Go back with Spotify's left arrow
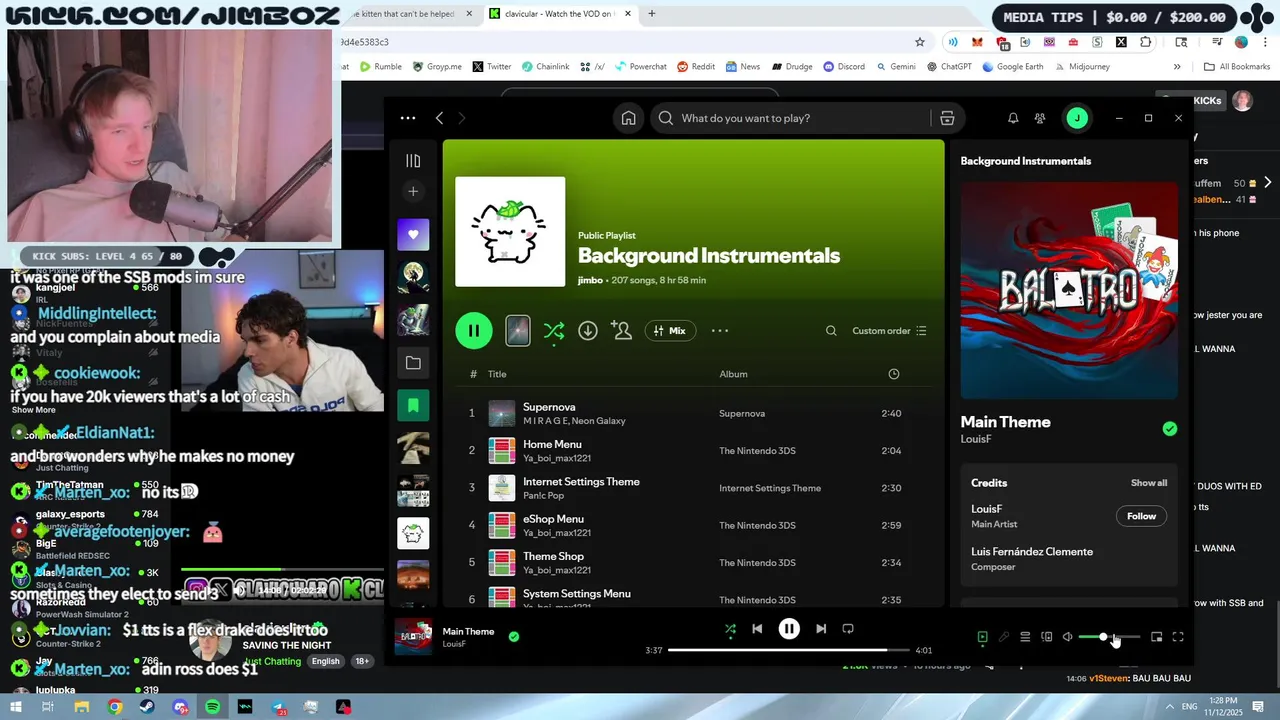 (x=439, y=118)
